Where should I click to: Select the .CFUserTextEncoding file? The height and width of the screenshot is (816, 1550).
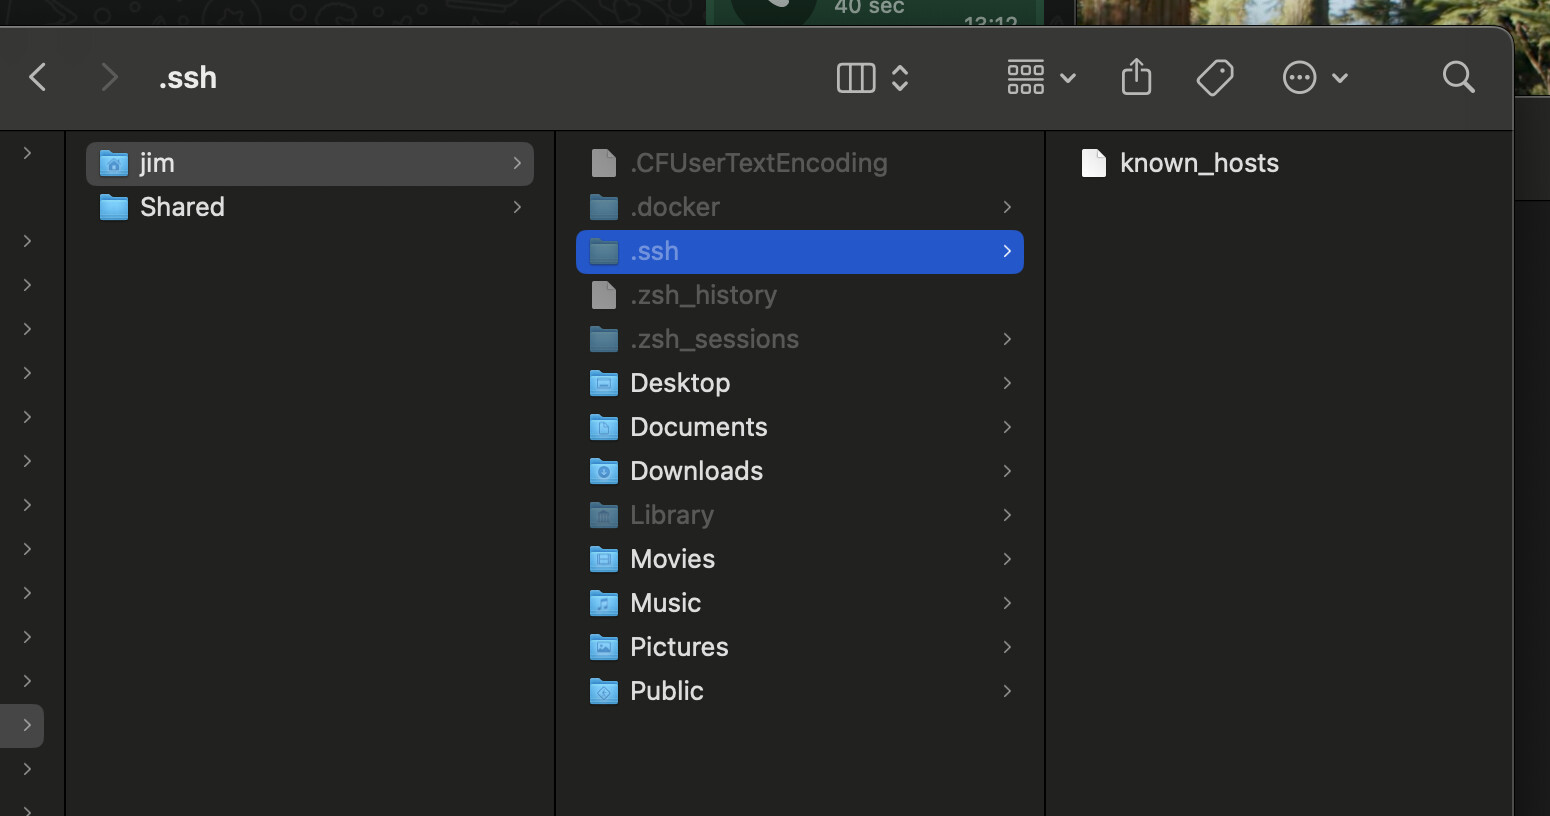tap(800, 163)
